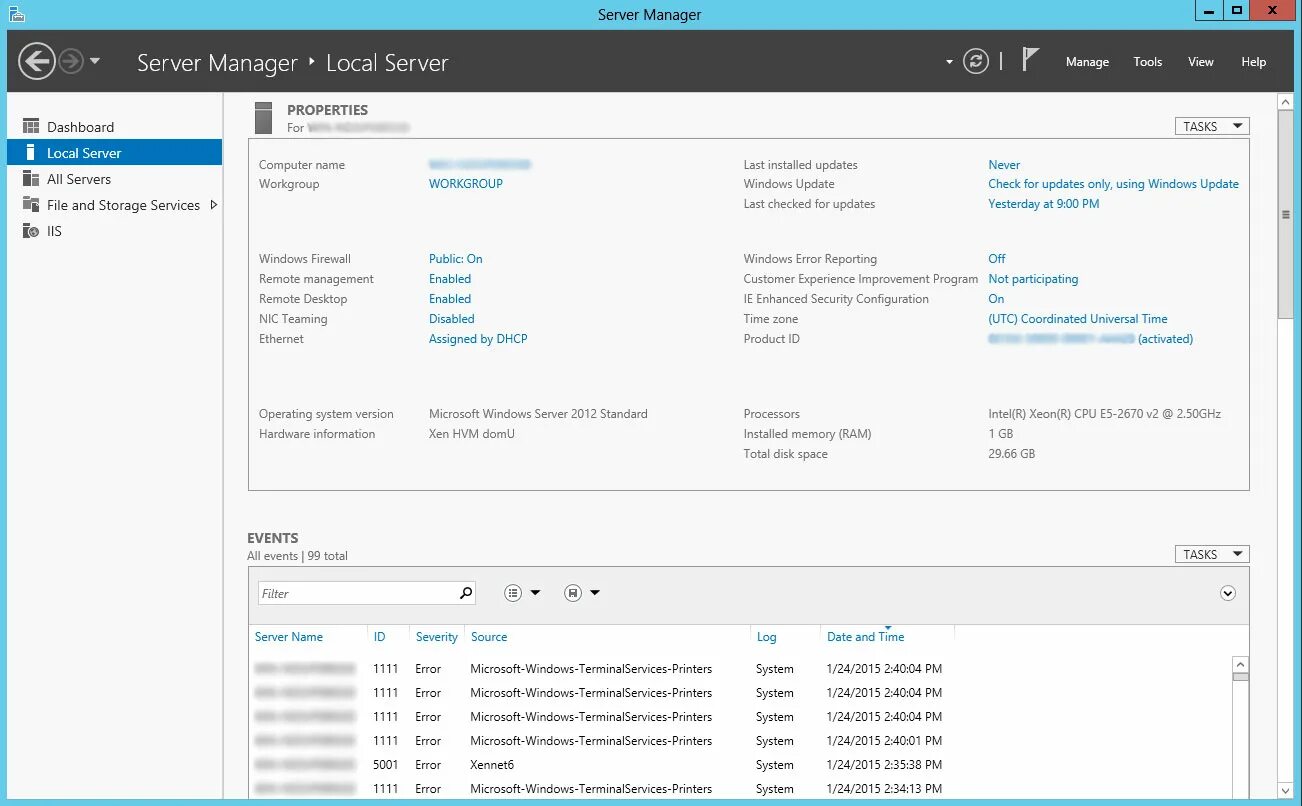Screen dimensions: 1302x806
Task: Open the View menu
Action: [x=1200, y=62]
